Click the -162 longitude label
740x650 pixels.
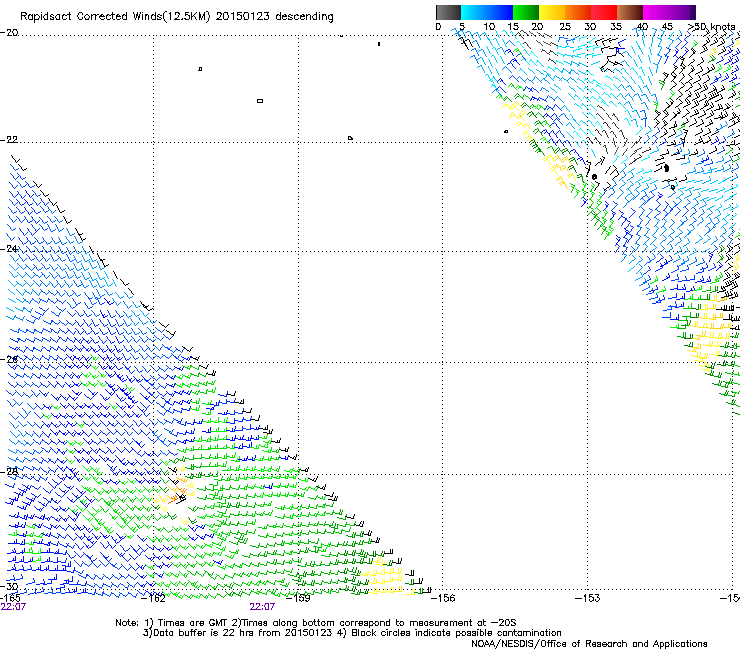(153, 598)
